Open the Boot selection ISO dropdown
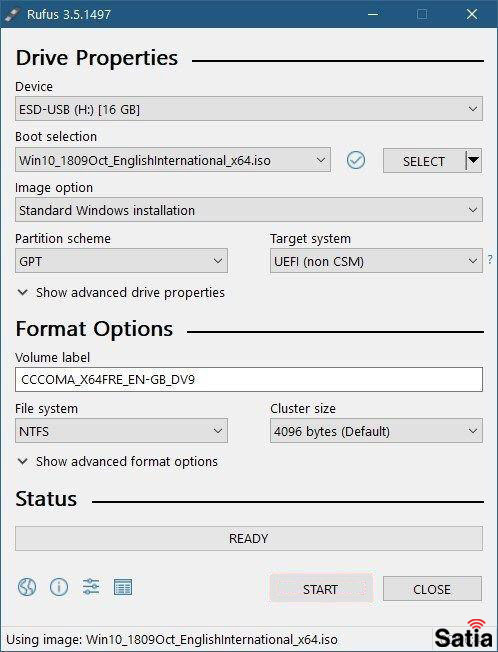498x652 pixels. [173, 160]
